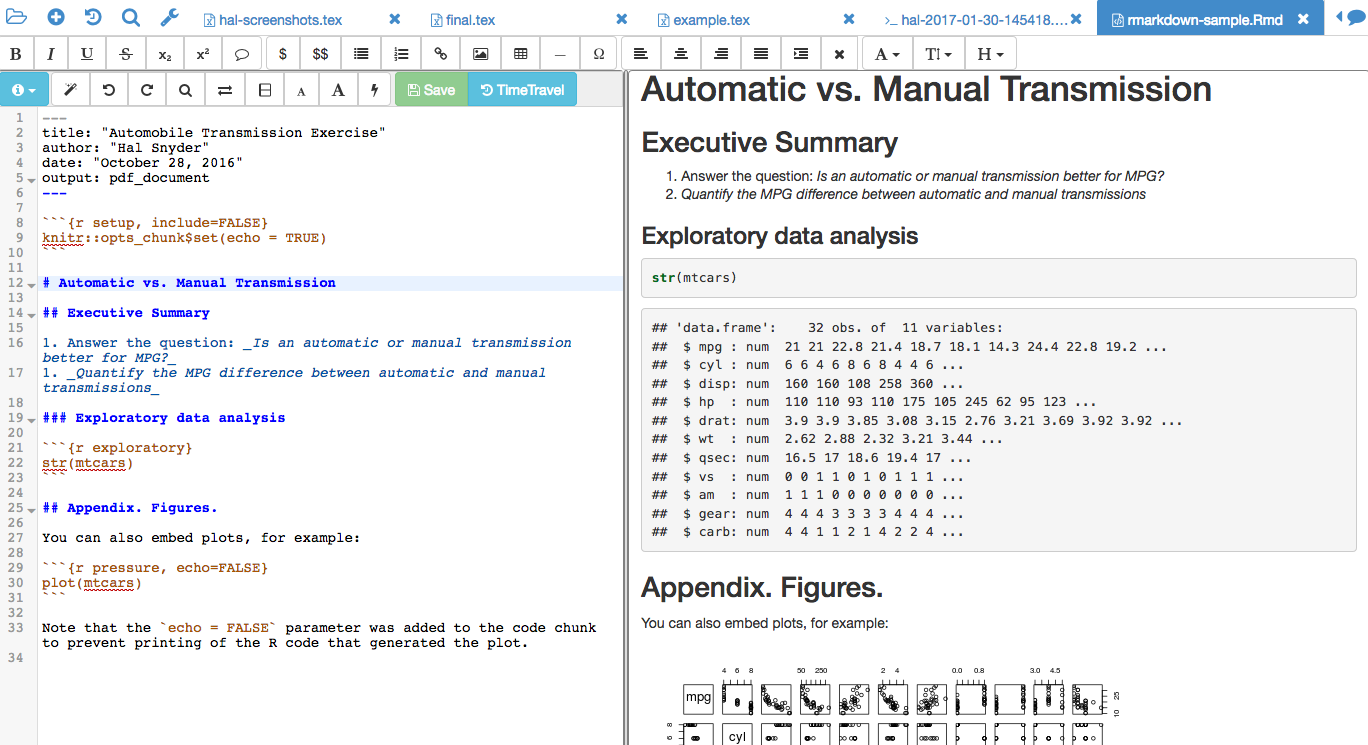Insert an image into the document
Viewport: 1368px width, 745px height.
point(481,54)
